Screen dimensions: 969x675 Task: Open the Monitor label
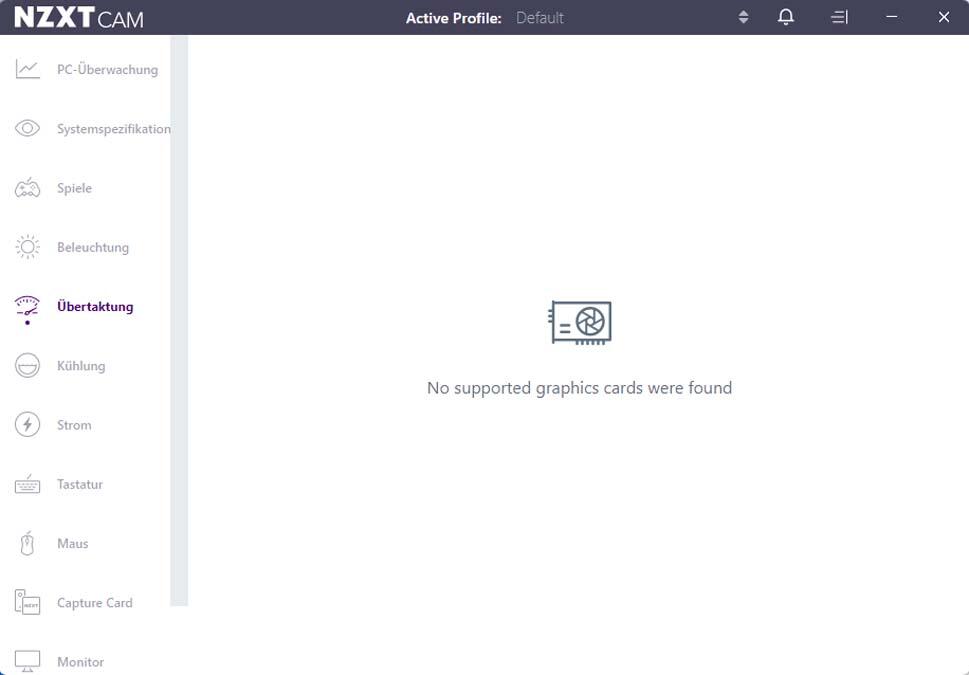80,662
